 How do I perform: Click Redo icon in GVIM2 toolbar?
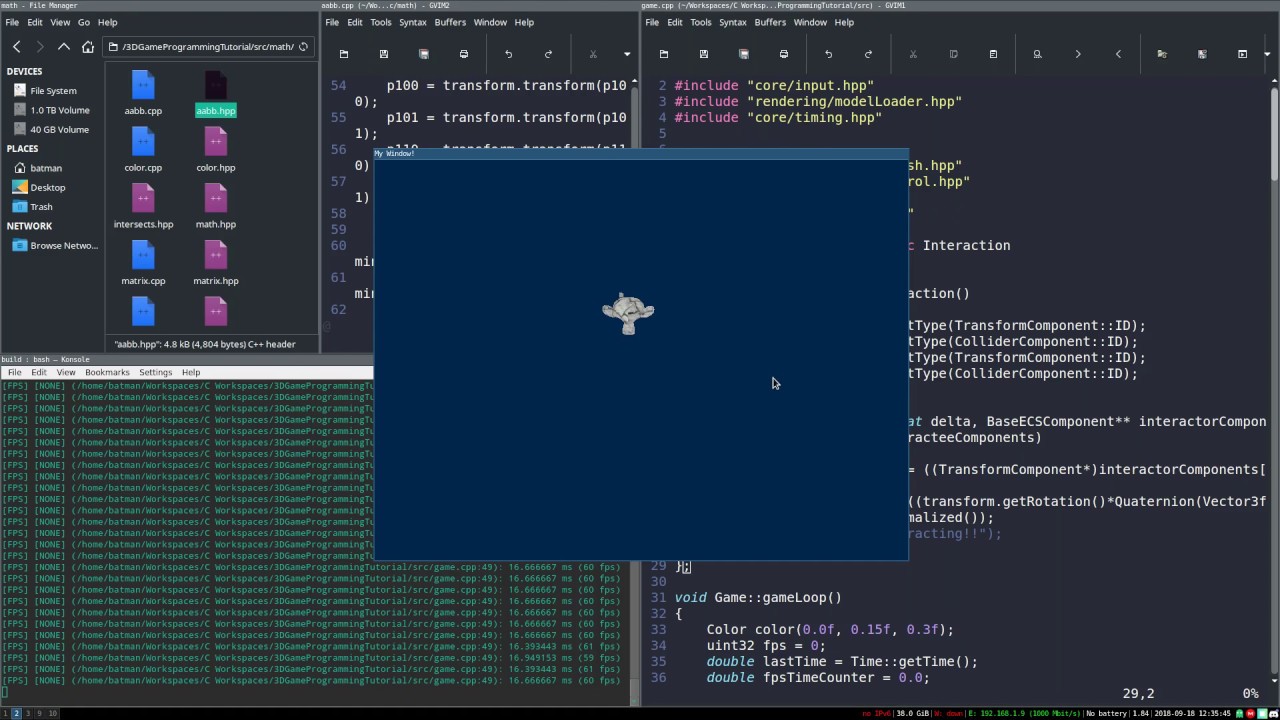pos(548,54)
